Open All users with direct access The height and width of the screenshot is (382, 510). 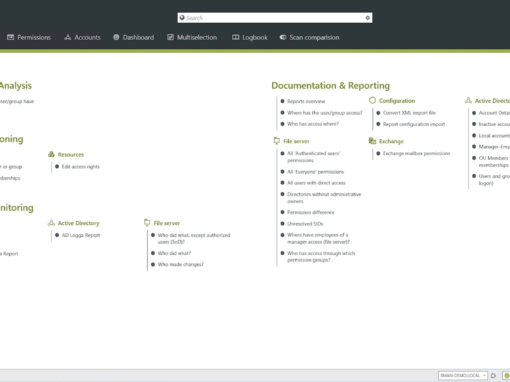coord(316,183)
